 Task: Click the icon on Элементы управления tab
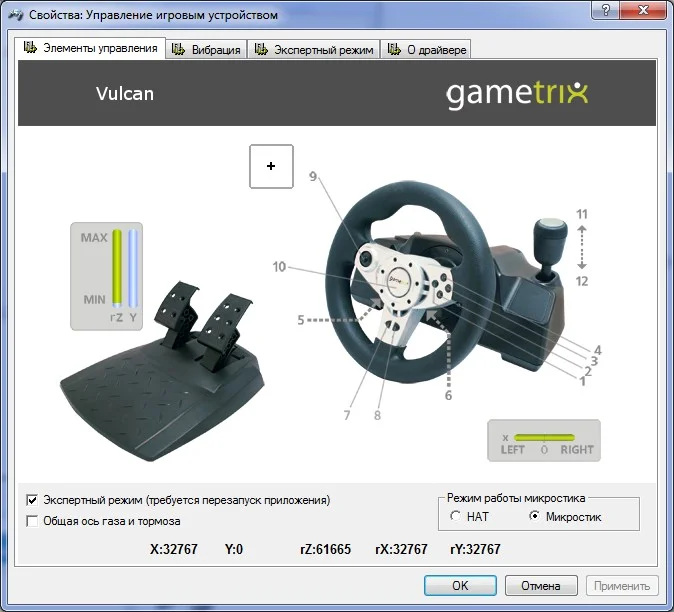click(30, 47)
